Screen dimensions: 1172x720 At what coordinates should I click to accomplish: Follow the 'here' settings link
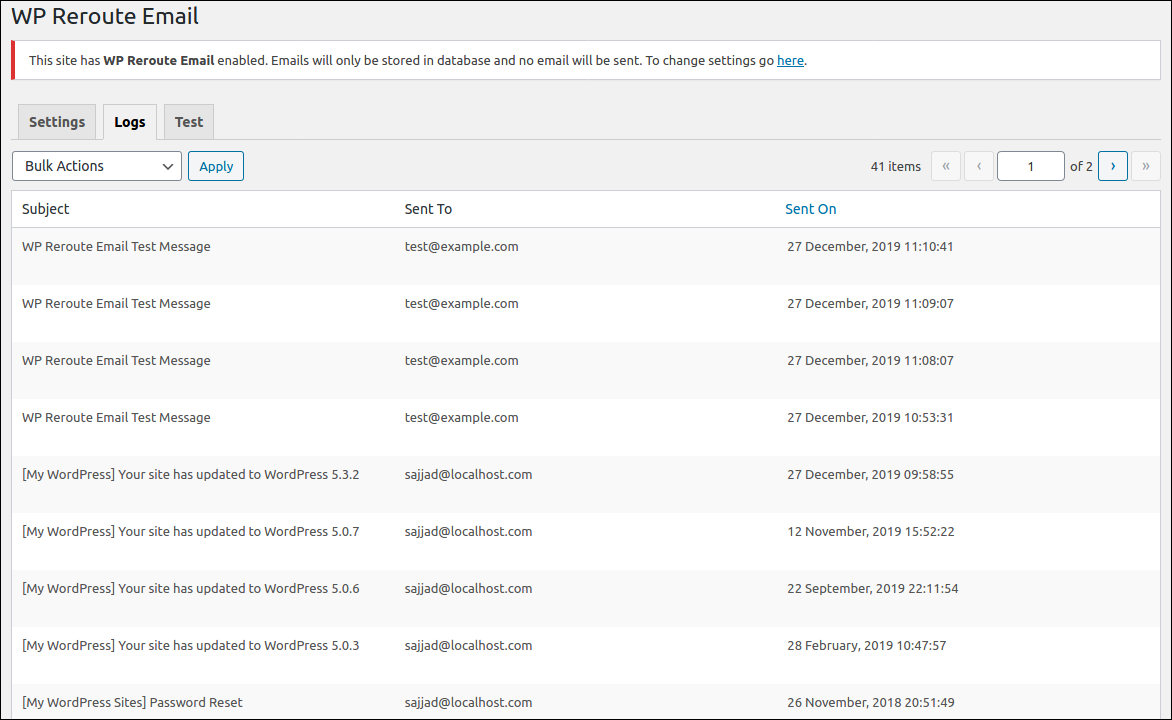pyautogui.click(x=790, y=61)
